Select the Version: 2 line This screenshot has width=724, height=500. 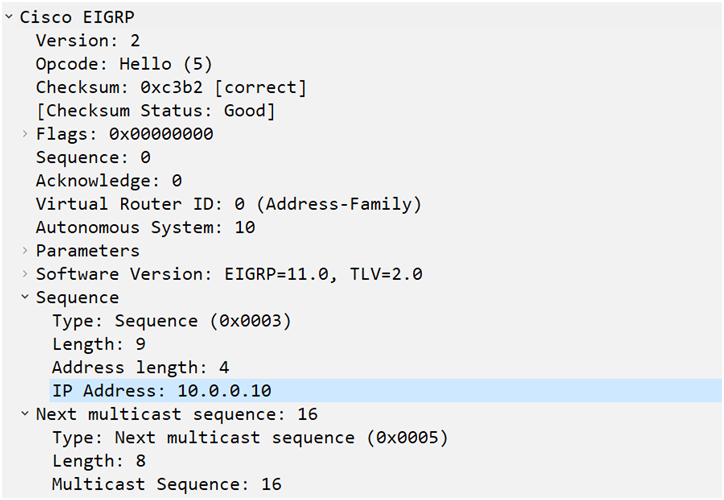[88, 41]
